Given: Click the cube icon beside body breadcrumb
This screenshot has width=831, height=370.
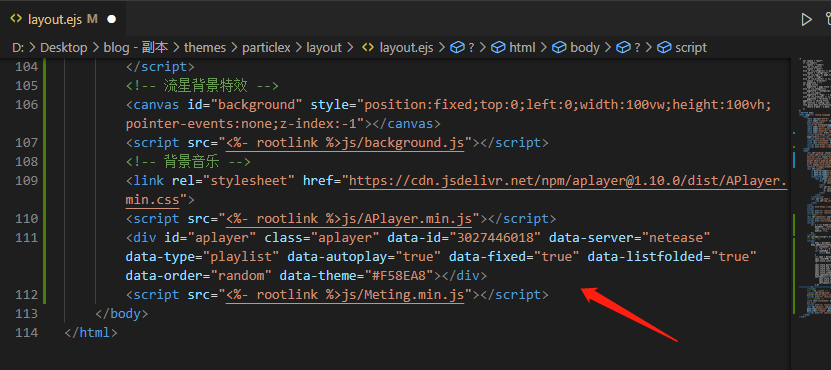Looking at the screenshot, I should click(x=559, y=48).
